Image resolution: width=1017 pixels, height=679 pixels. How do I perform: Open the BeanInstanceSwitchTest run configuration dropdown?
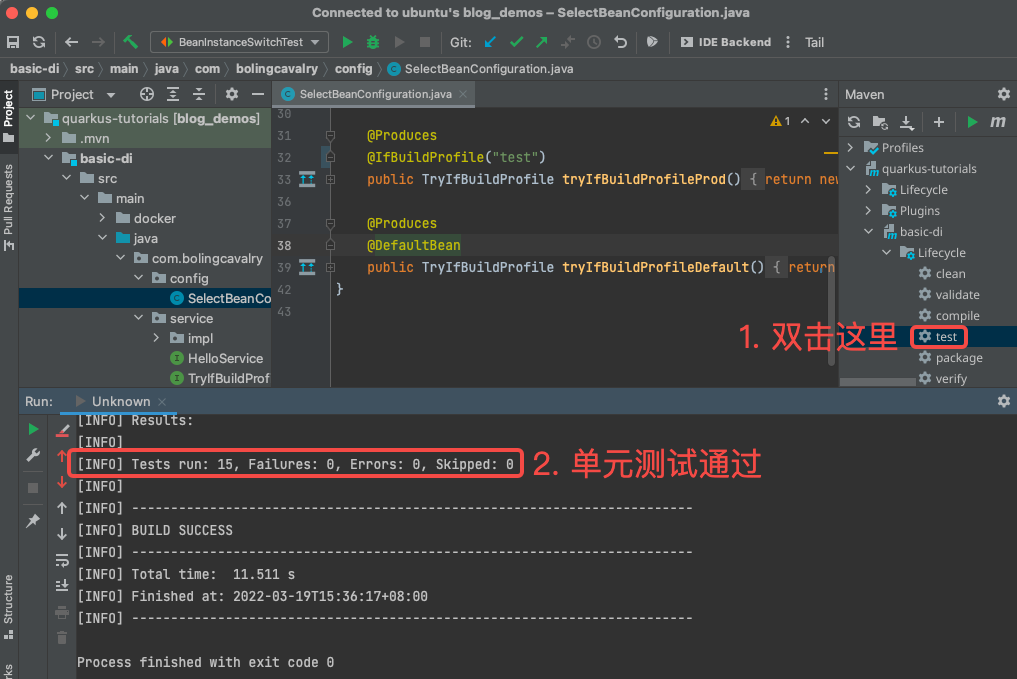pos(239,42)
